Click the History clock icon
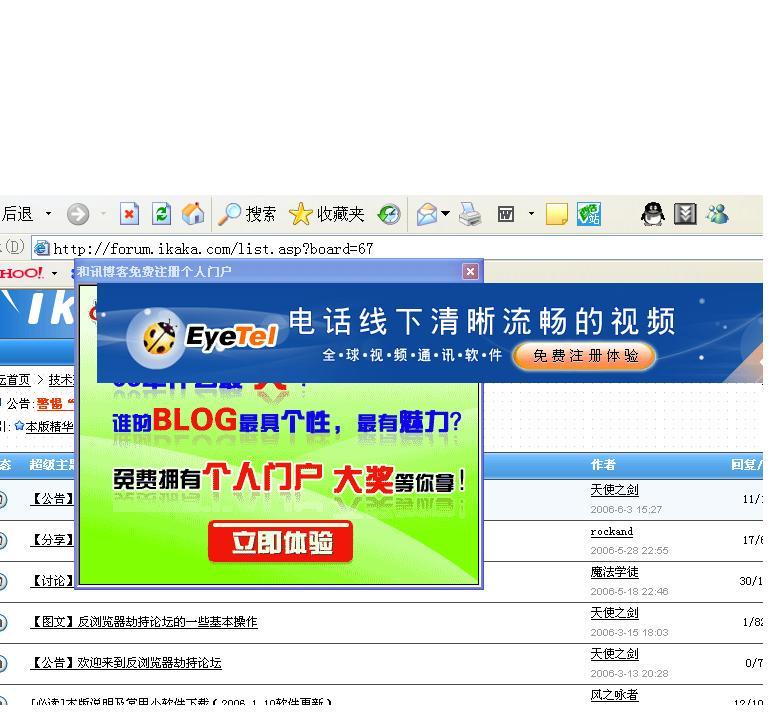 pos(389,215)
